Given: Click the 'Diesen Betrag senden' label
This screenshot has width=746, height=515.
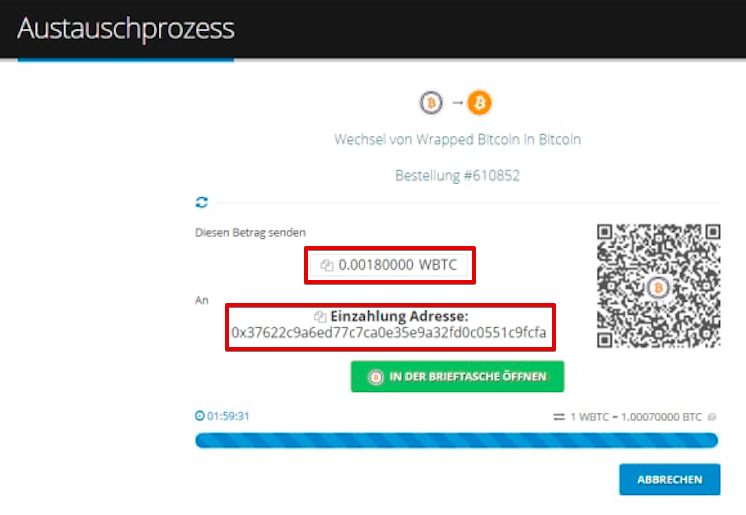Looking at the screenshot, I should click(x=250, y=233).
